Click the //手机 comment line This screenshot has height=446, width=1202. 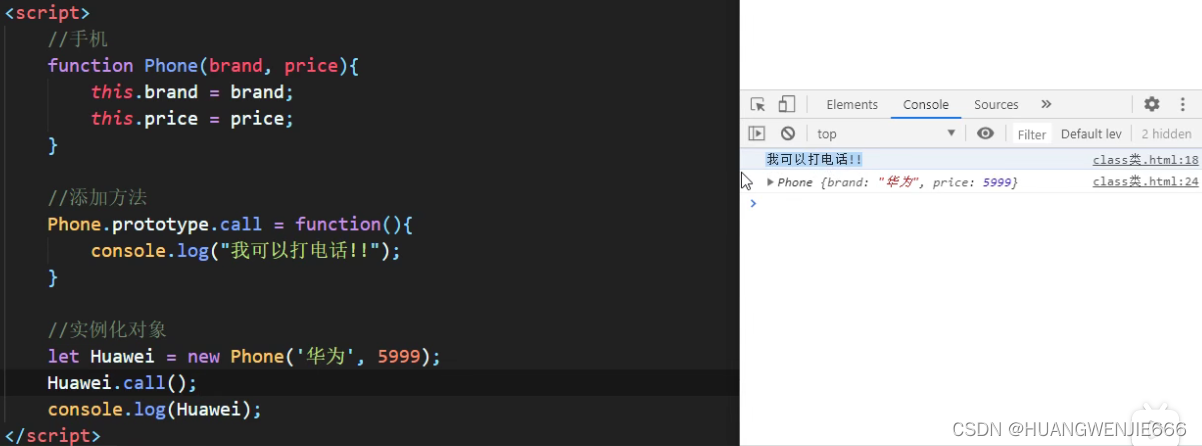point(77,39)
